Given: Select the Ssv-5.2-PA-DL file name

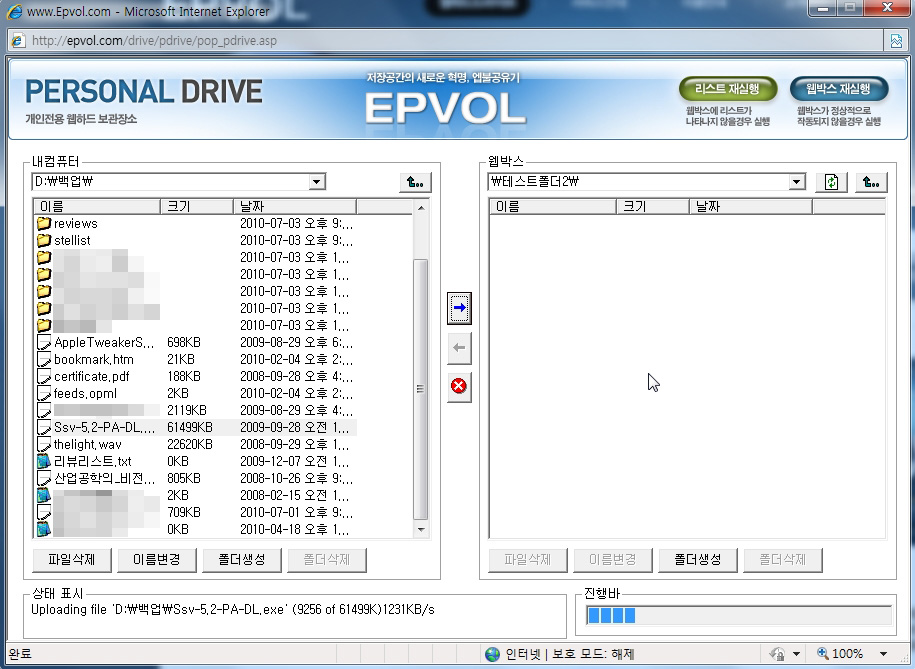Looking at the screenshot, I should coord(105,428).
